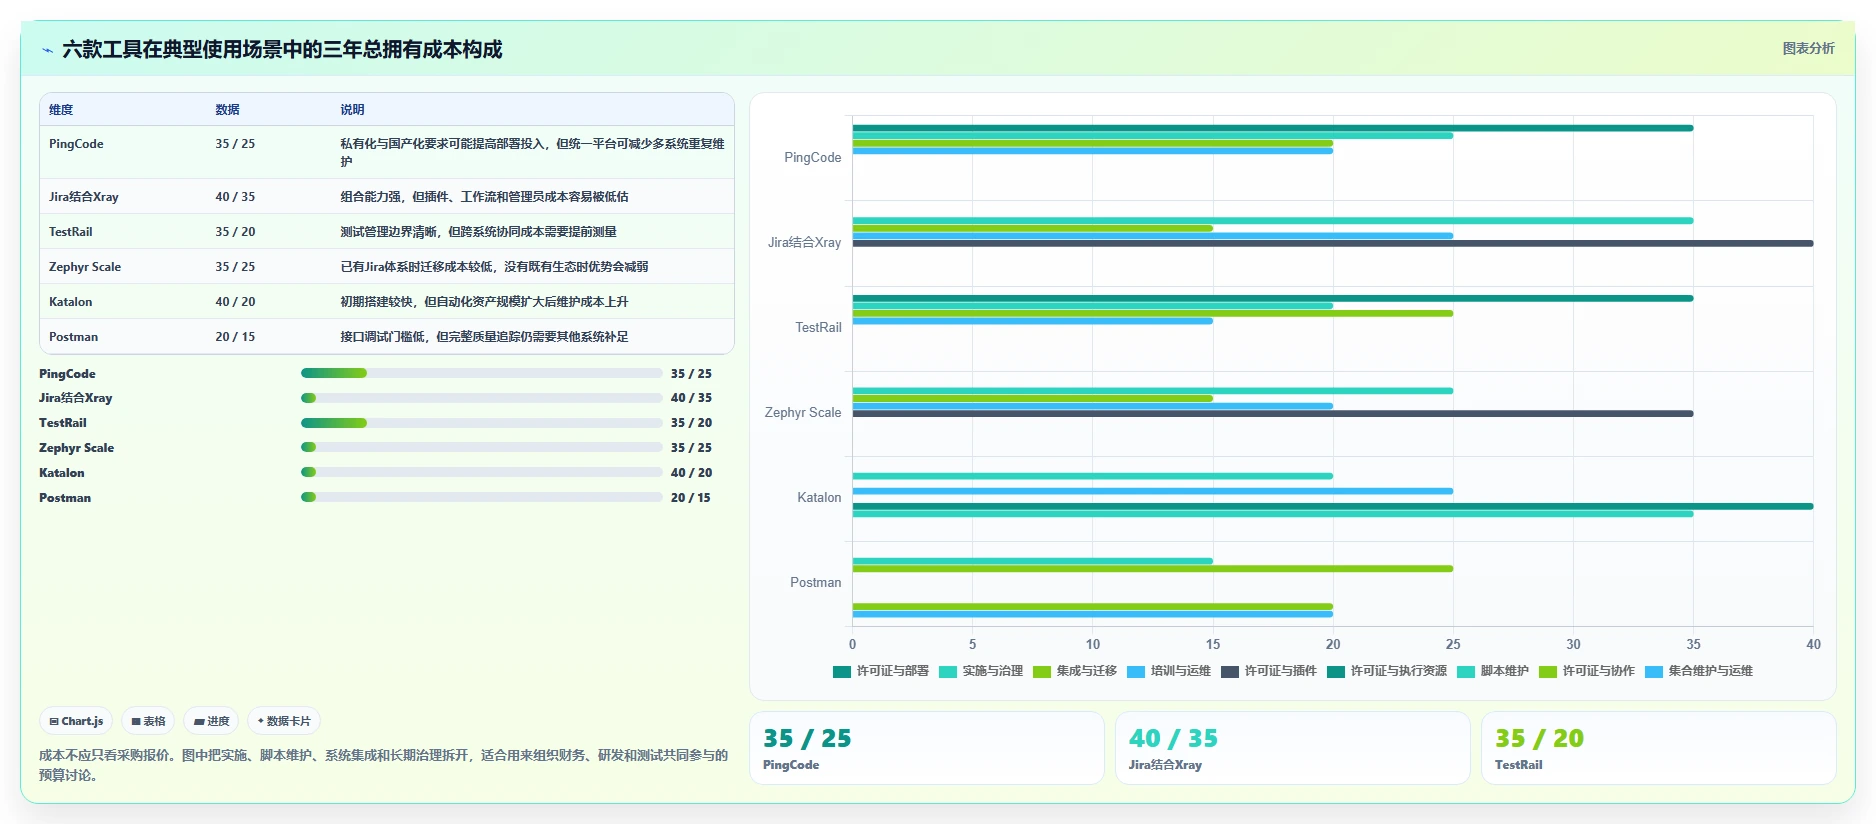
Task: Click the Katalon label on the chart axis
Action: (x=819, y=497)
